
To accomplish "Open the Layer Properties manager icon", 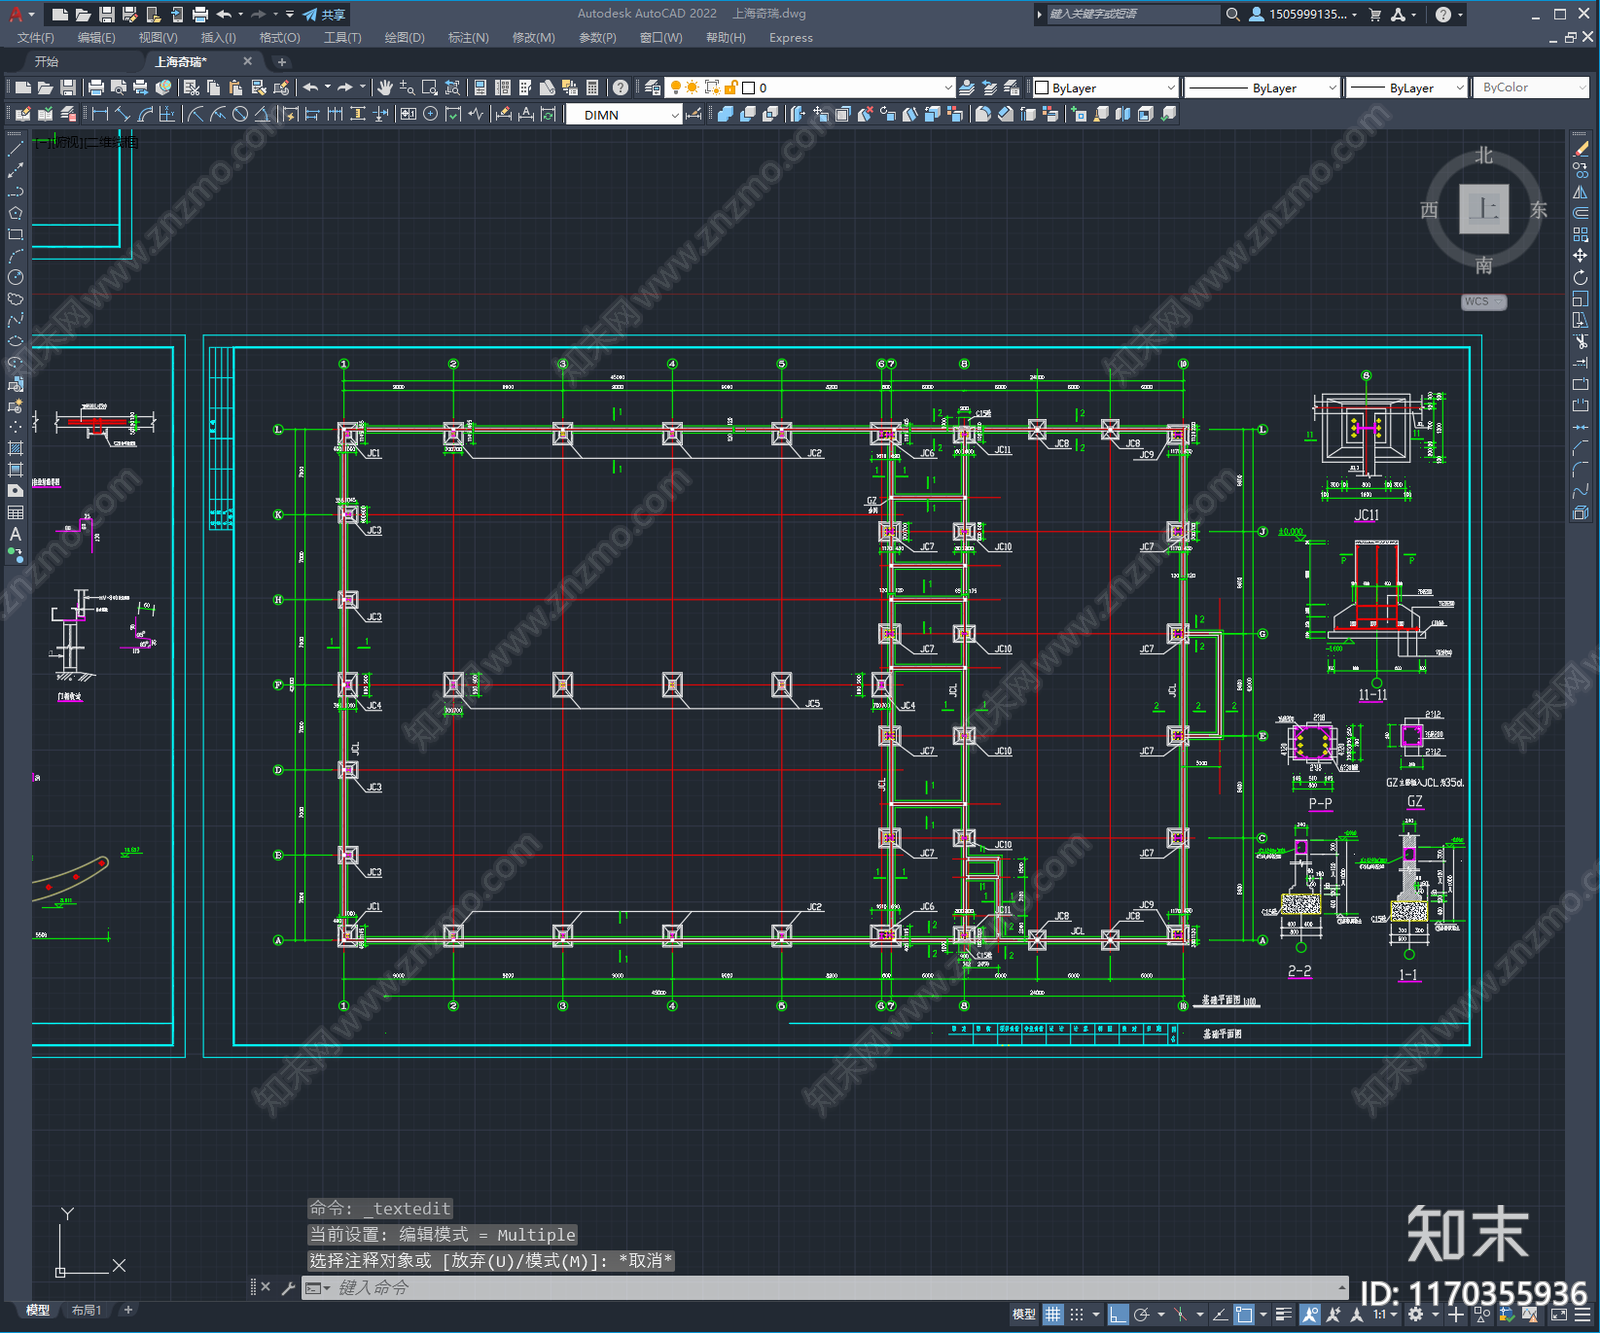I will pos(653,88).
